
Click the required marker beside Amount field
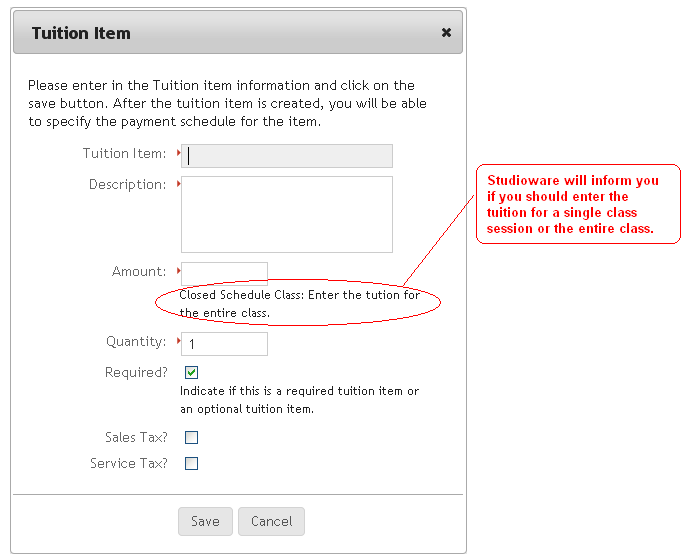[178, 270]
